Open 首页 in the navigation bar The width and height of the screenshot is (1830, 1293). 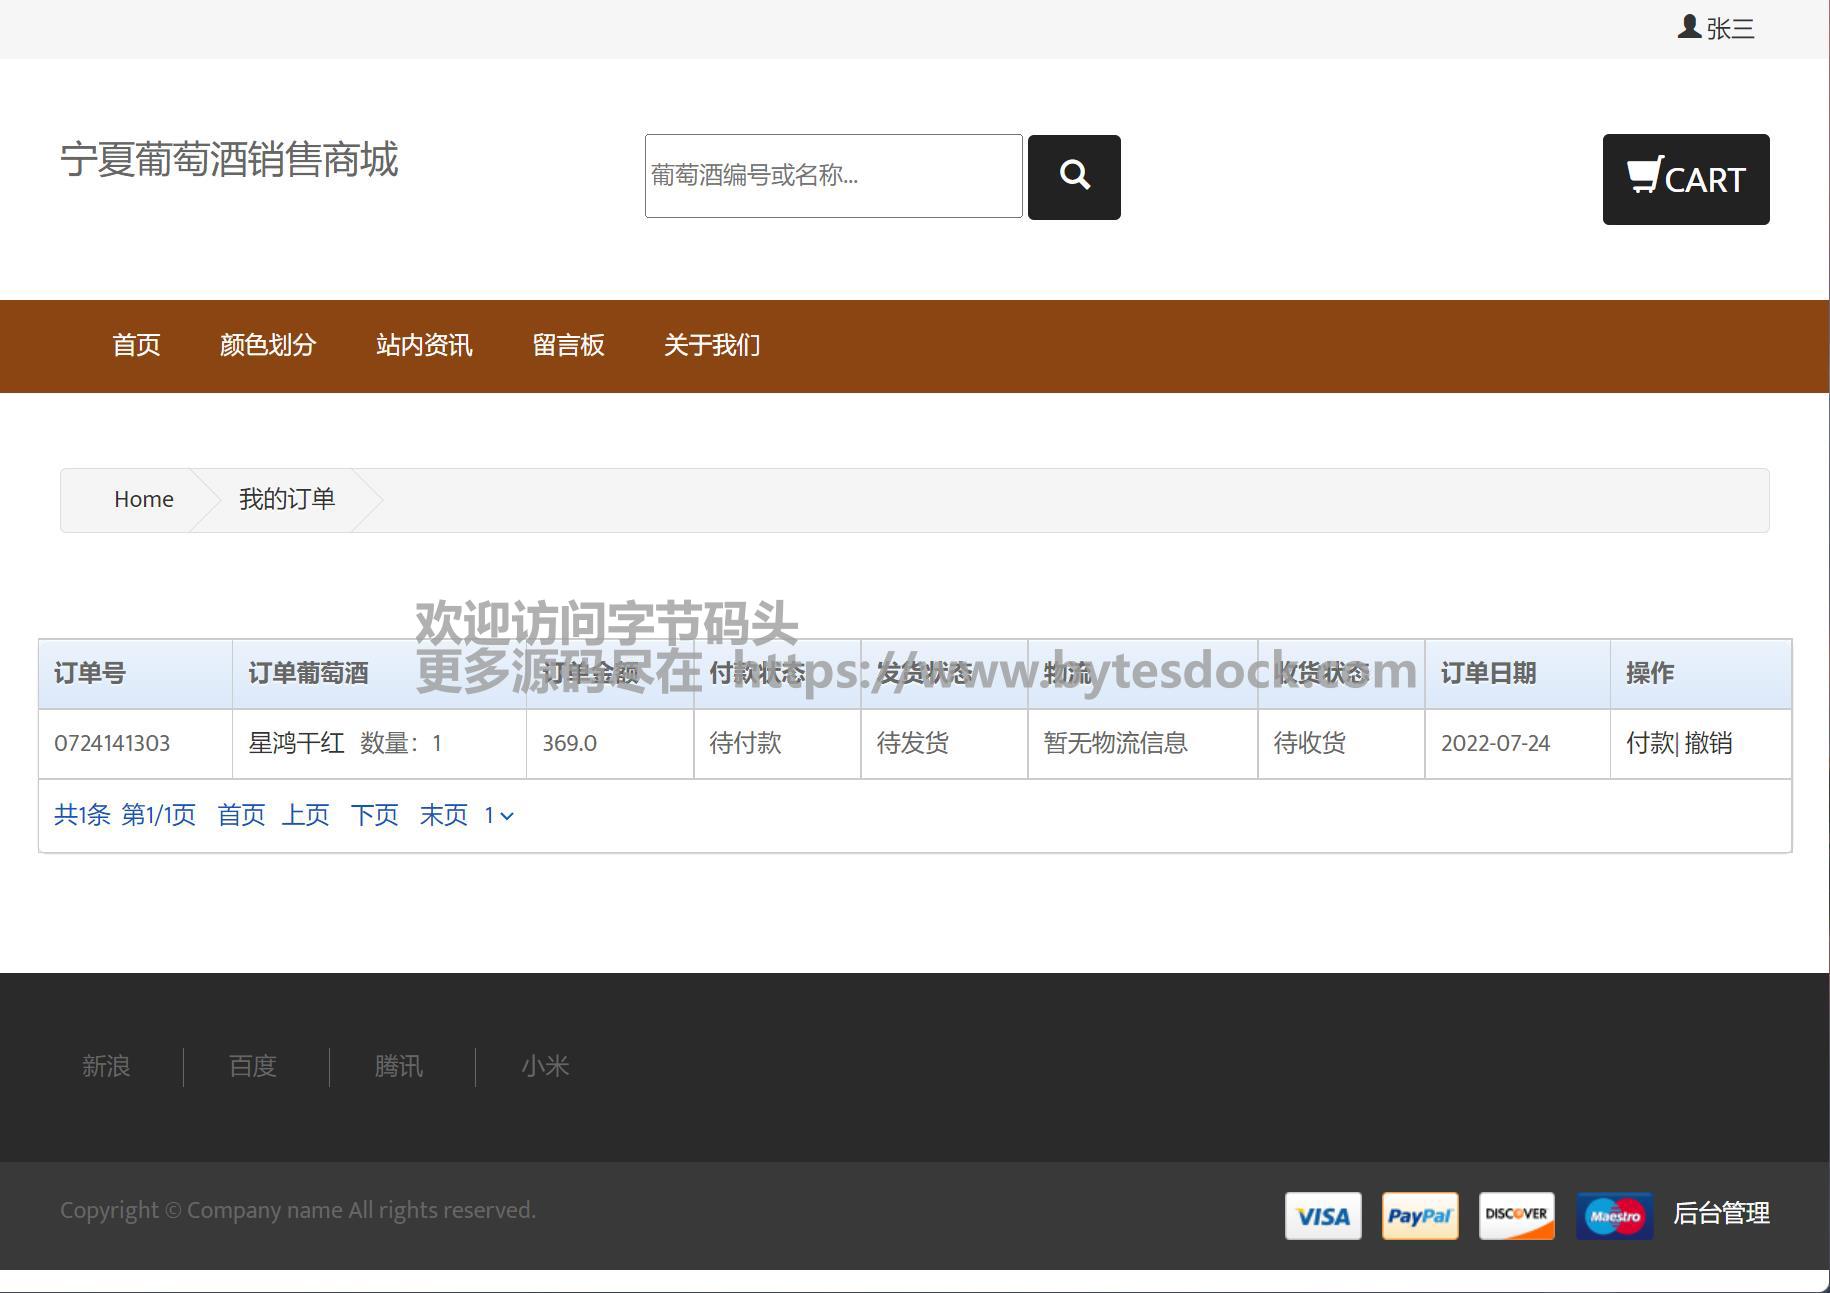pos(136,346)
